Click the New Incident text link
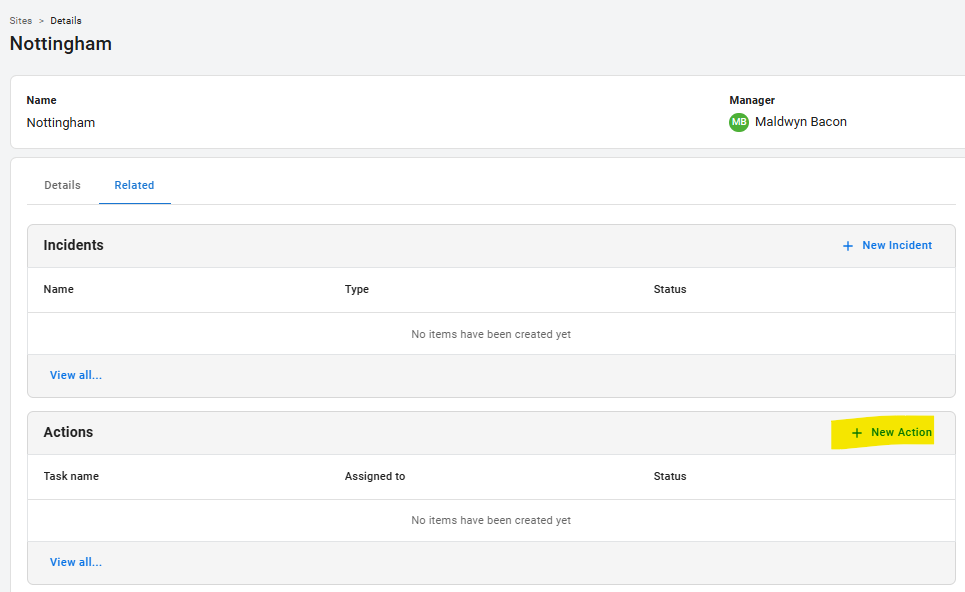Viewport: 965px width, 592px height. click(897, 245)
